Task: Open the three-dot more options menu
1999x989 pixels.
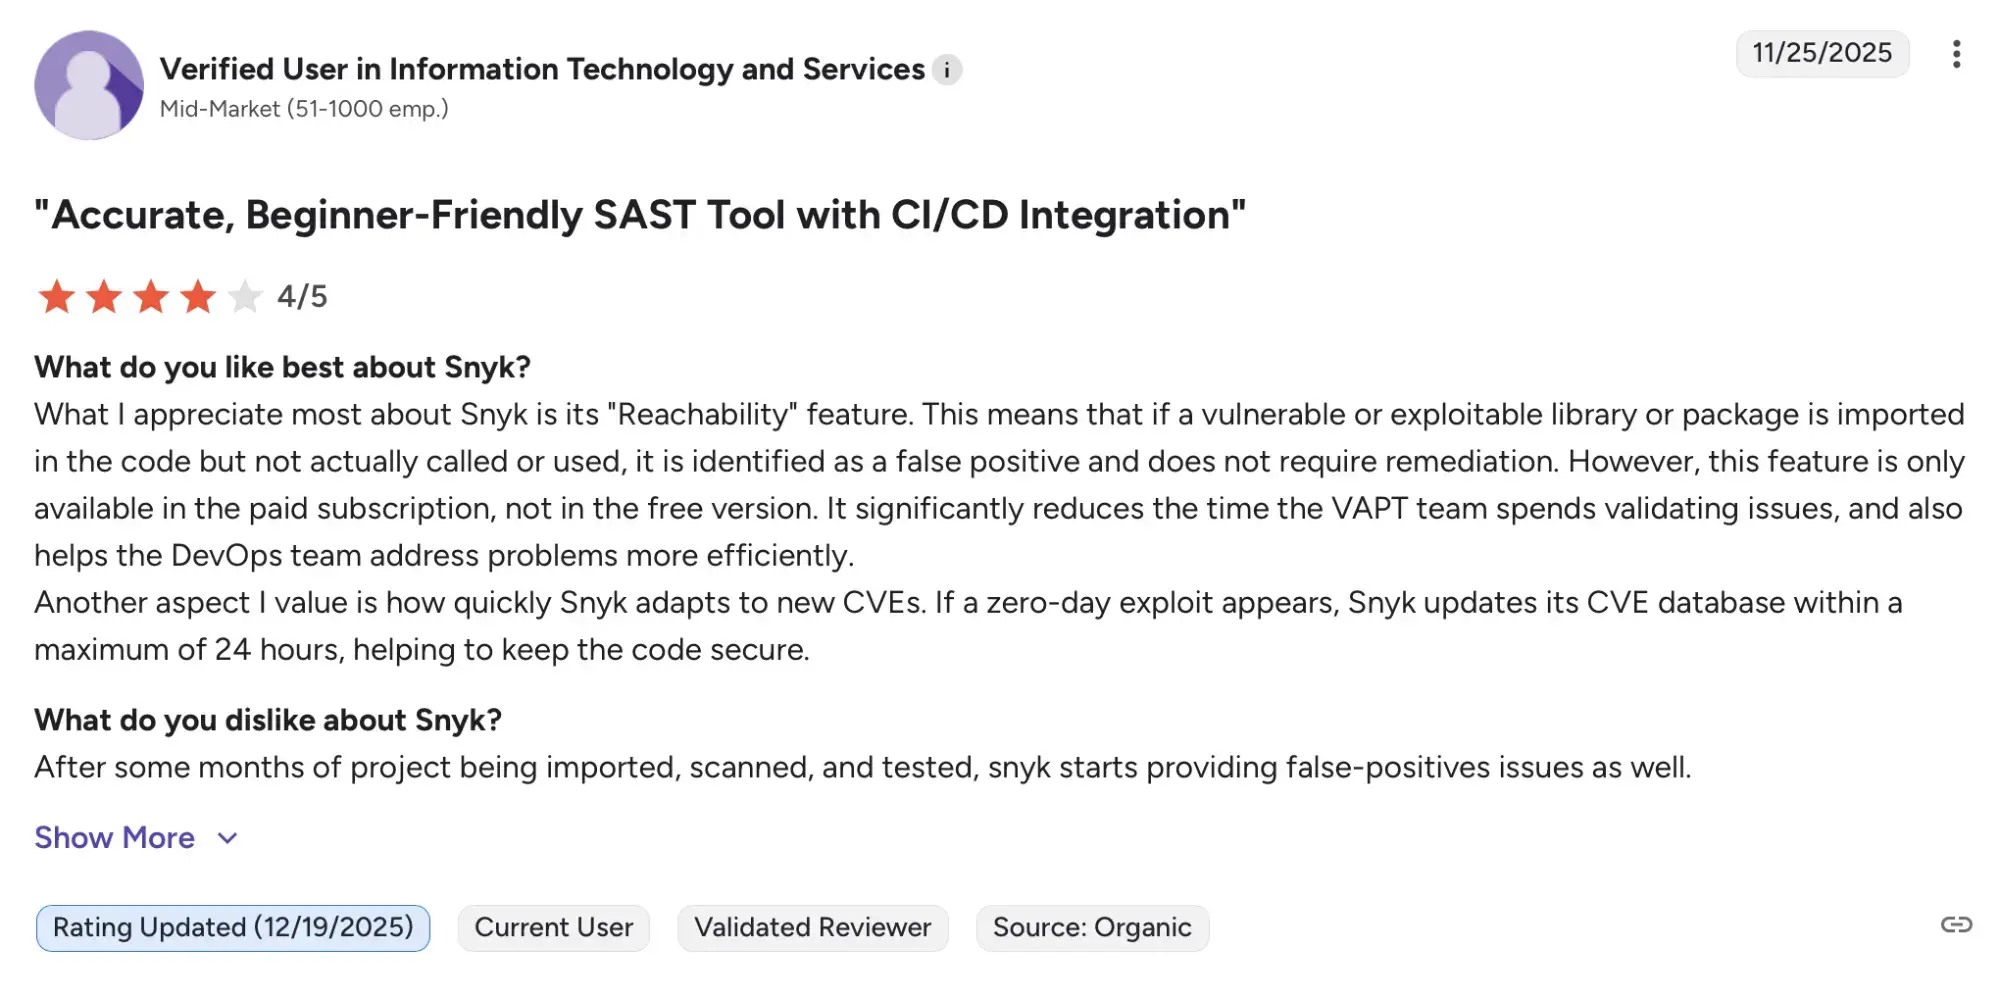Action: tap(1956, 54)
